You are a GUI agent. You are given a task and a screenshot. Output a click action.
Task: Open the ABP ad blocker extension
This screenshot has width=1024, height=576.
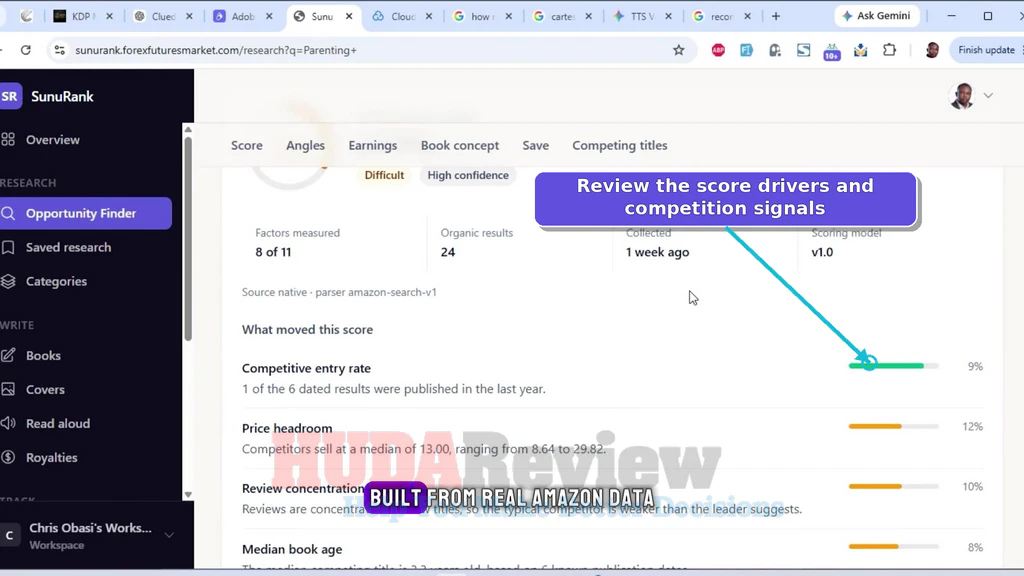coord(718,50)
